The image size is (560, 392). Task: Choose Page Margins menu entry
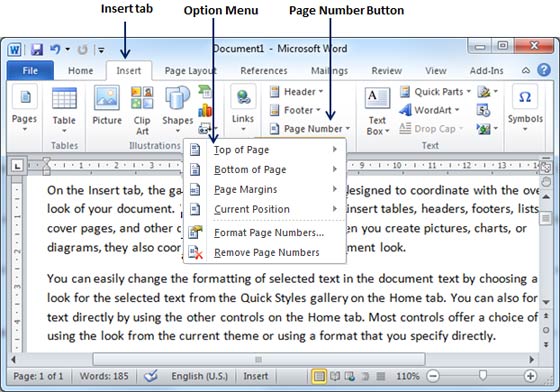(x=265, y=189)
